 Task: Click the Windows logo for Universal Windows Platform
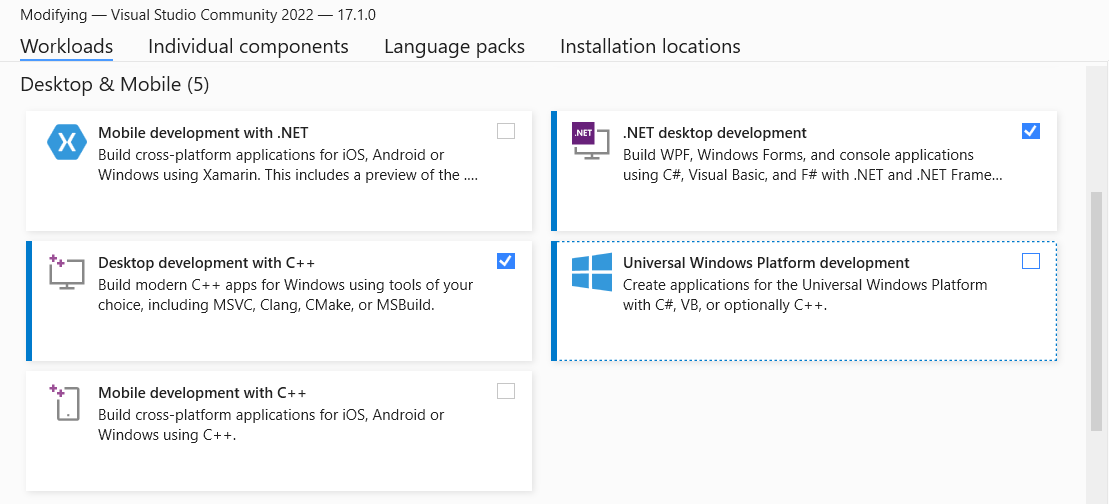[x=591, y=272]
